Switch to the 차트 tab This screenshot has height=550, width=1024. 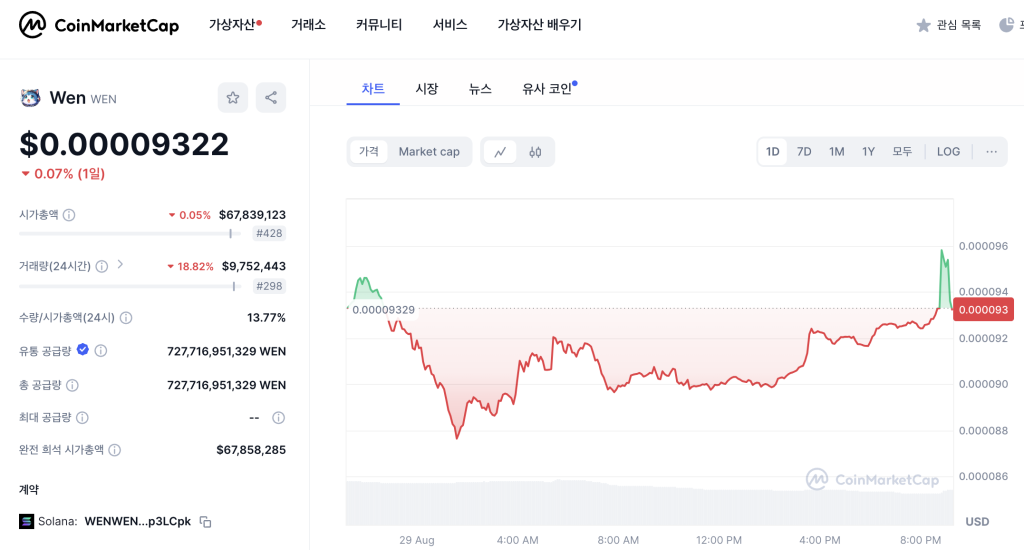coord(373,89)
